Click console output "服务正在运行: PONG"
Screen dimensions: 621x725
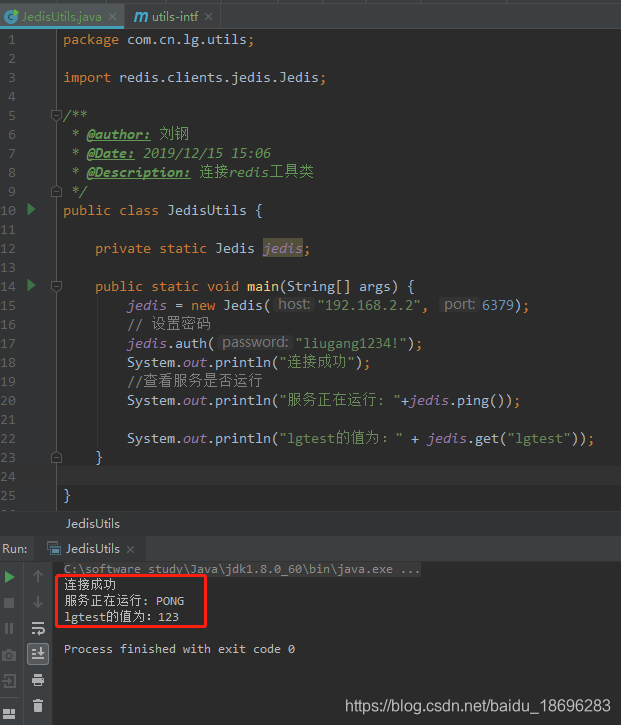(124, 601)
